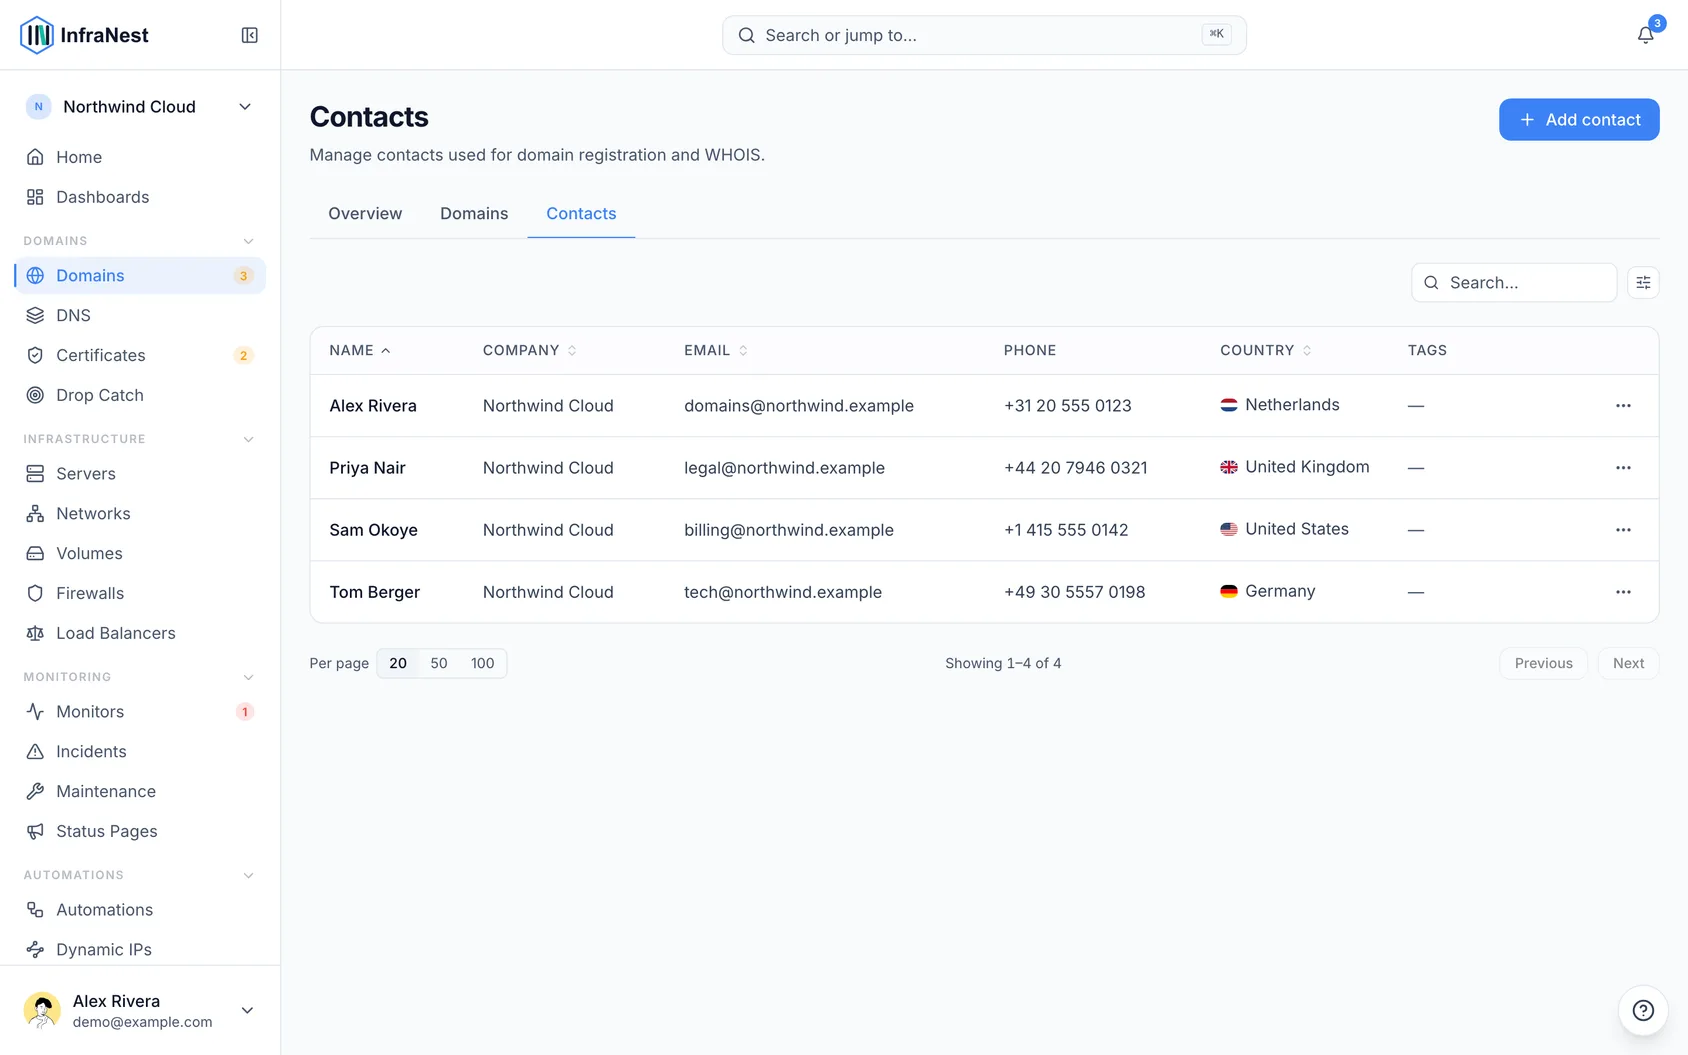The image size is (1688, 1055).
Task: Open row actions for Sam Okoye
Action: (x=1623, y=530)
